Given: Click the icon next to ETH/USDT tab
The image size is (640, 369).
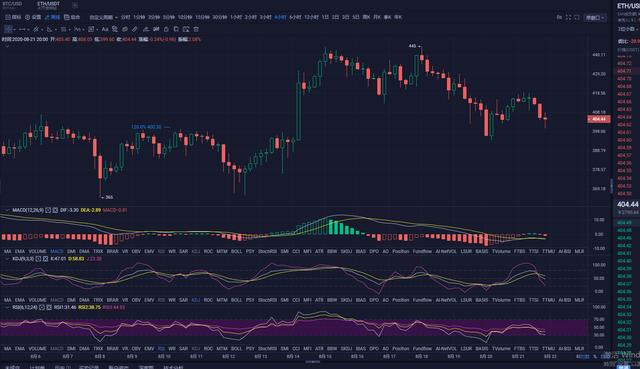Looking at the screenshot, I should pos(75,5).
